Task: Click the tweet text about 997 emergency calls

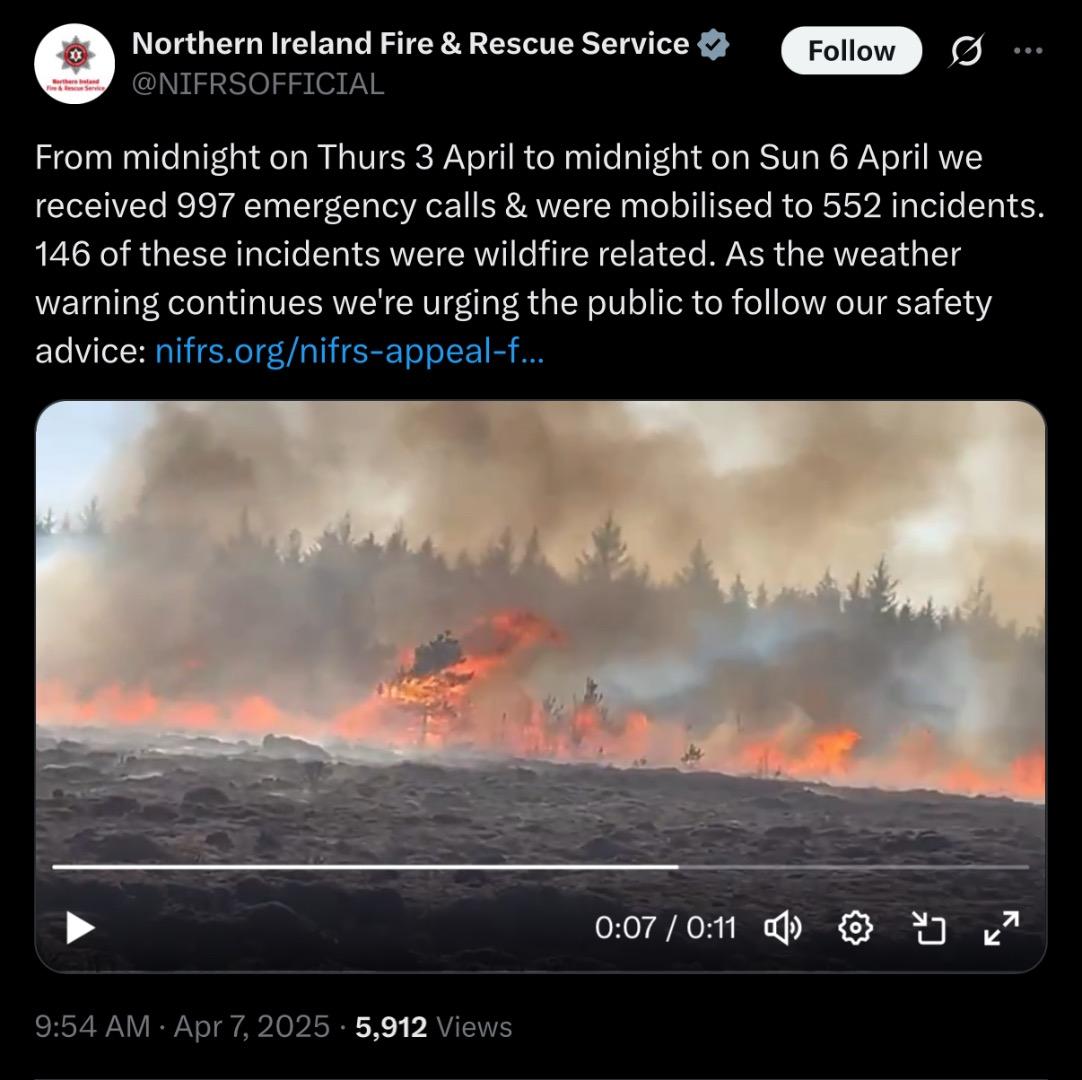Action: [540, 254]
